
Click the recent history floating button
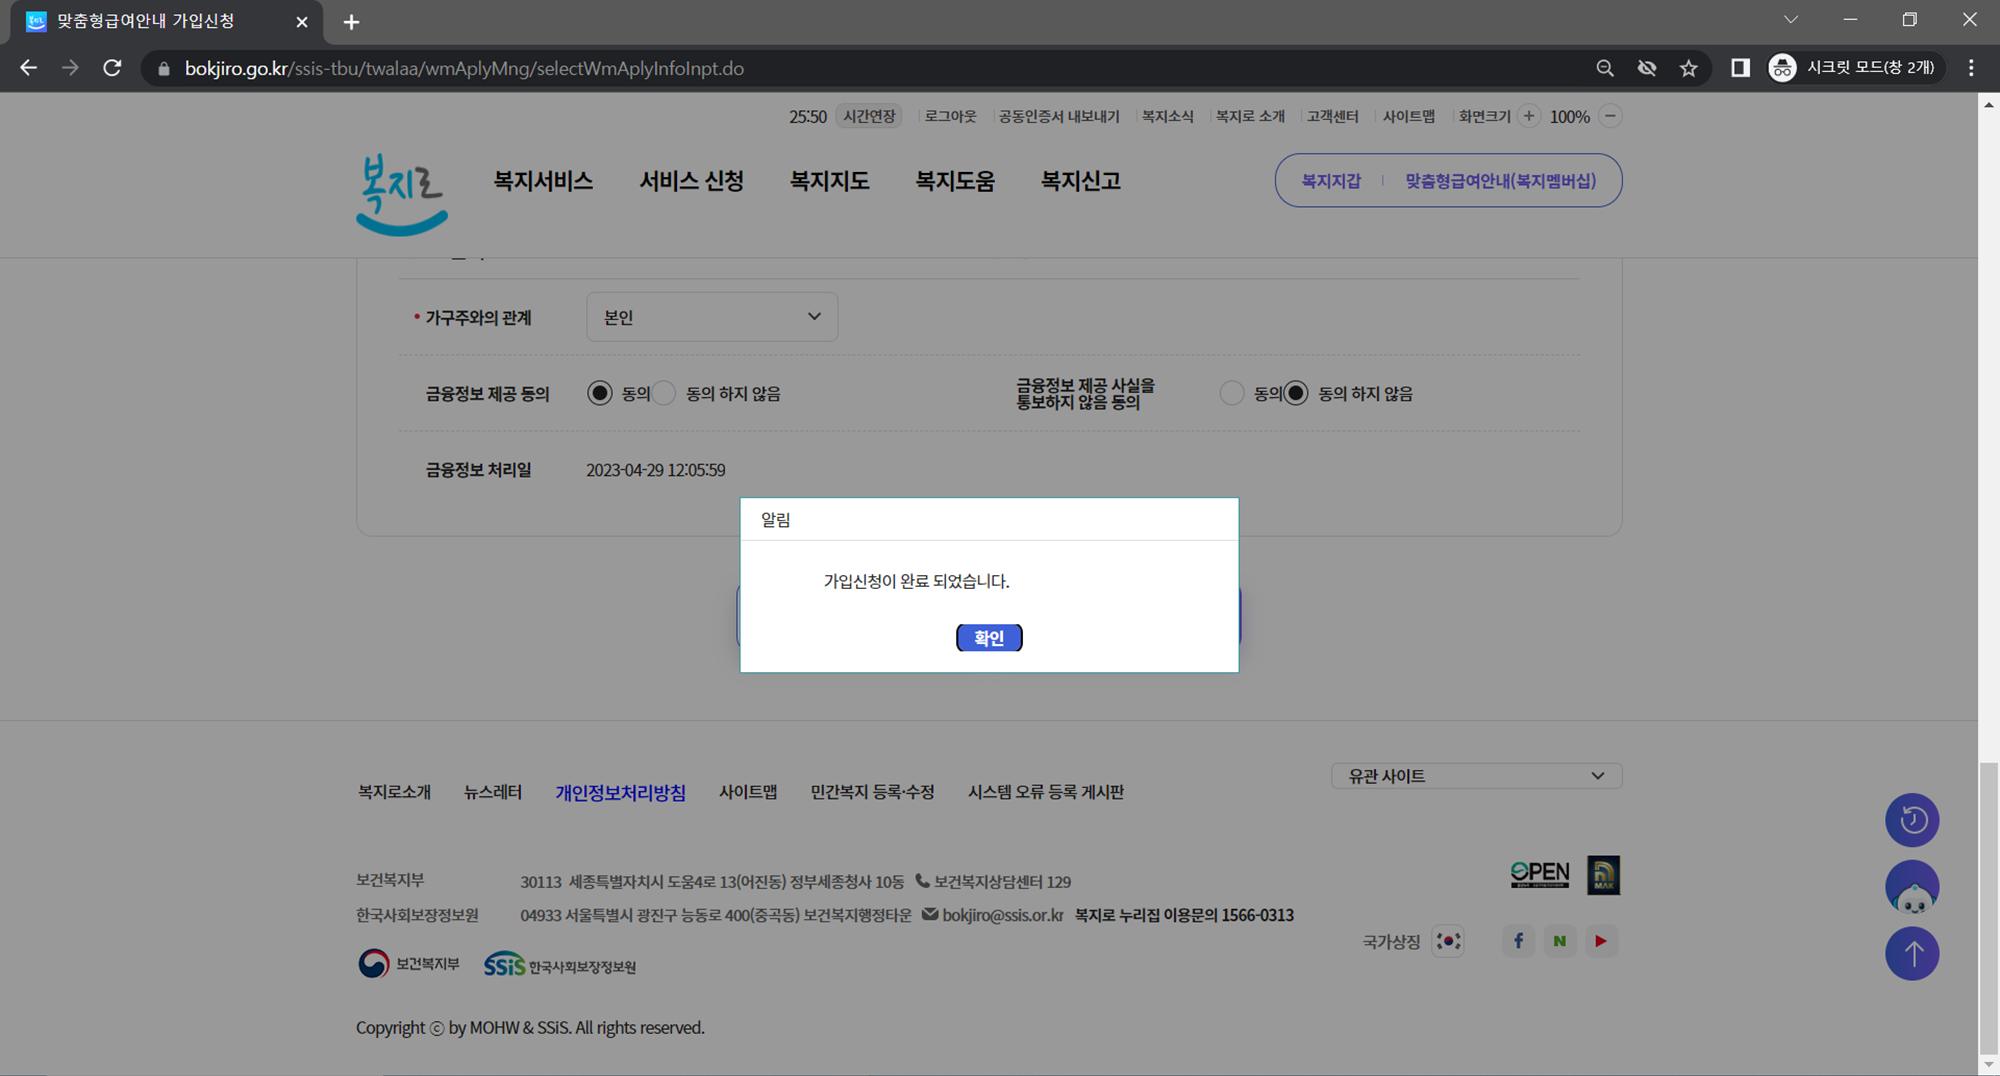(1912, 820)
